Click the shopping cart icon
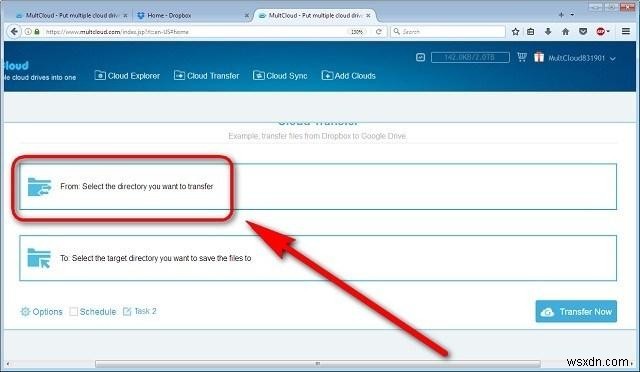This screenshot has width=640, height=372. pos(522,57)
